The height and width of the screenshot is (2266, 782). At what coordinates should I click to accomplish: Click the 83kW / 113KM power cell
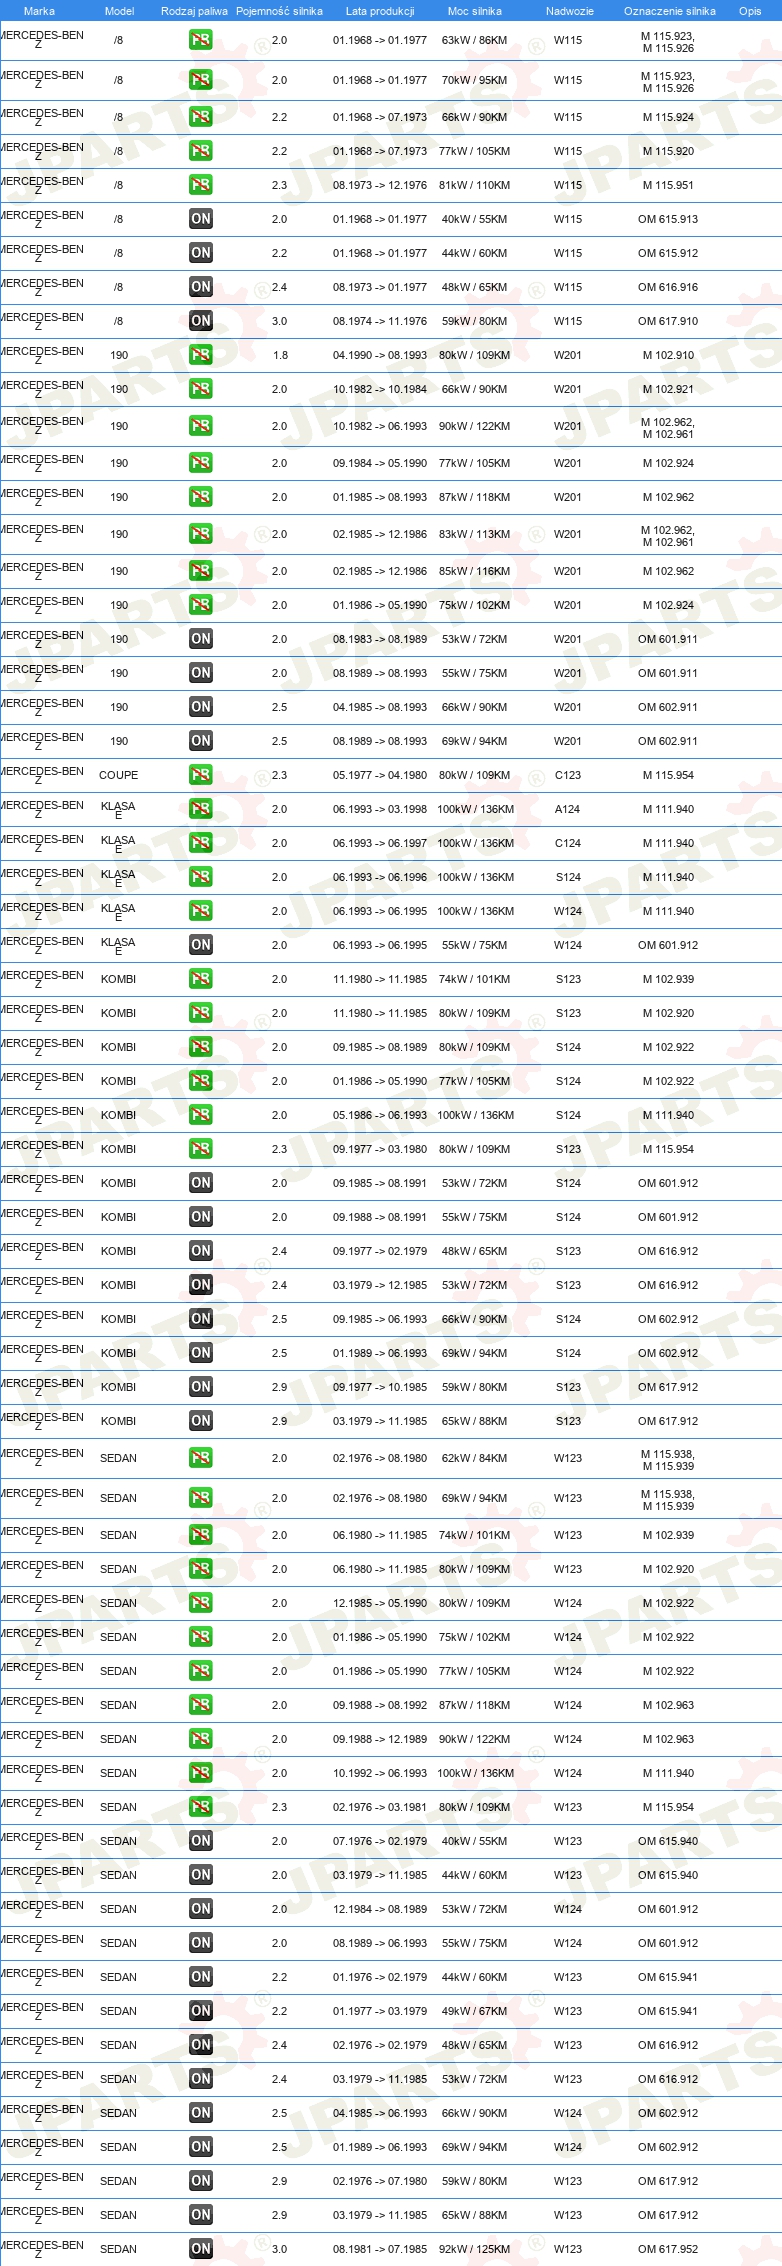click(474, 535)
